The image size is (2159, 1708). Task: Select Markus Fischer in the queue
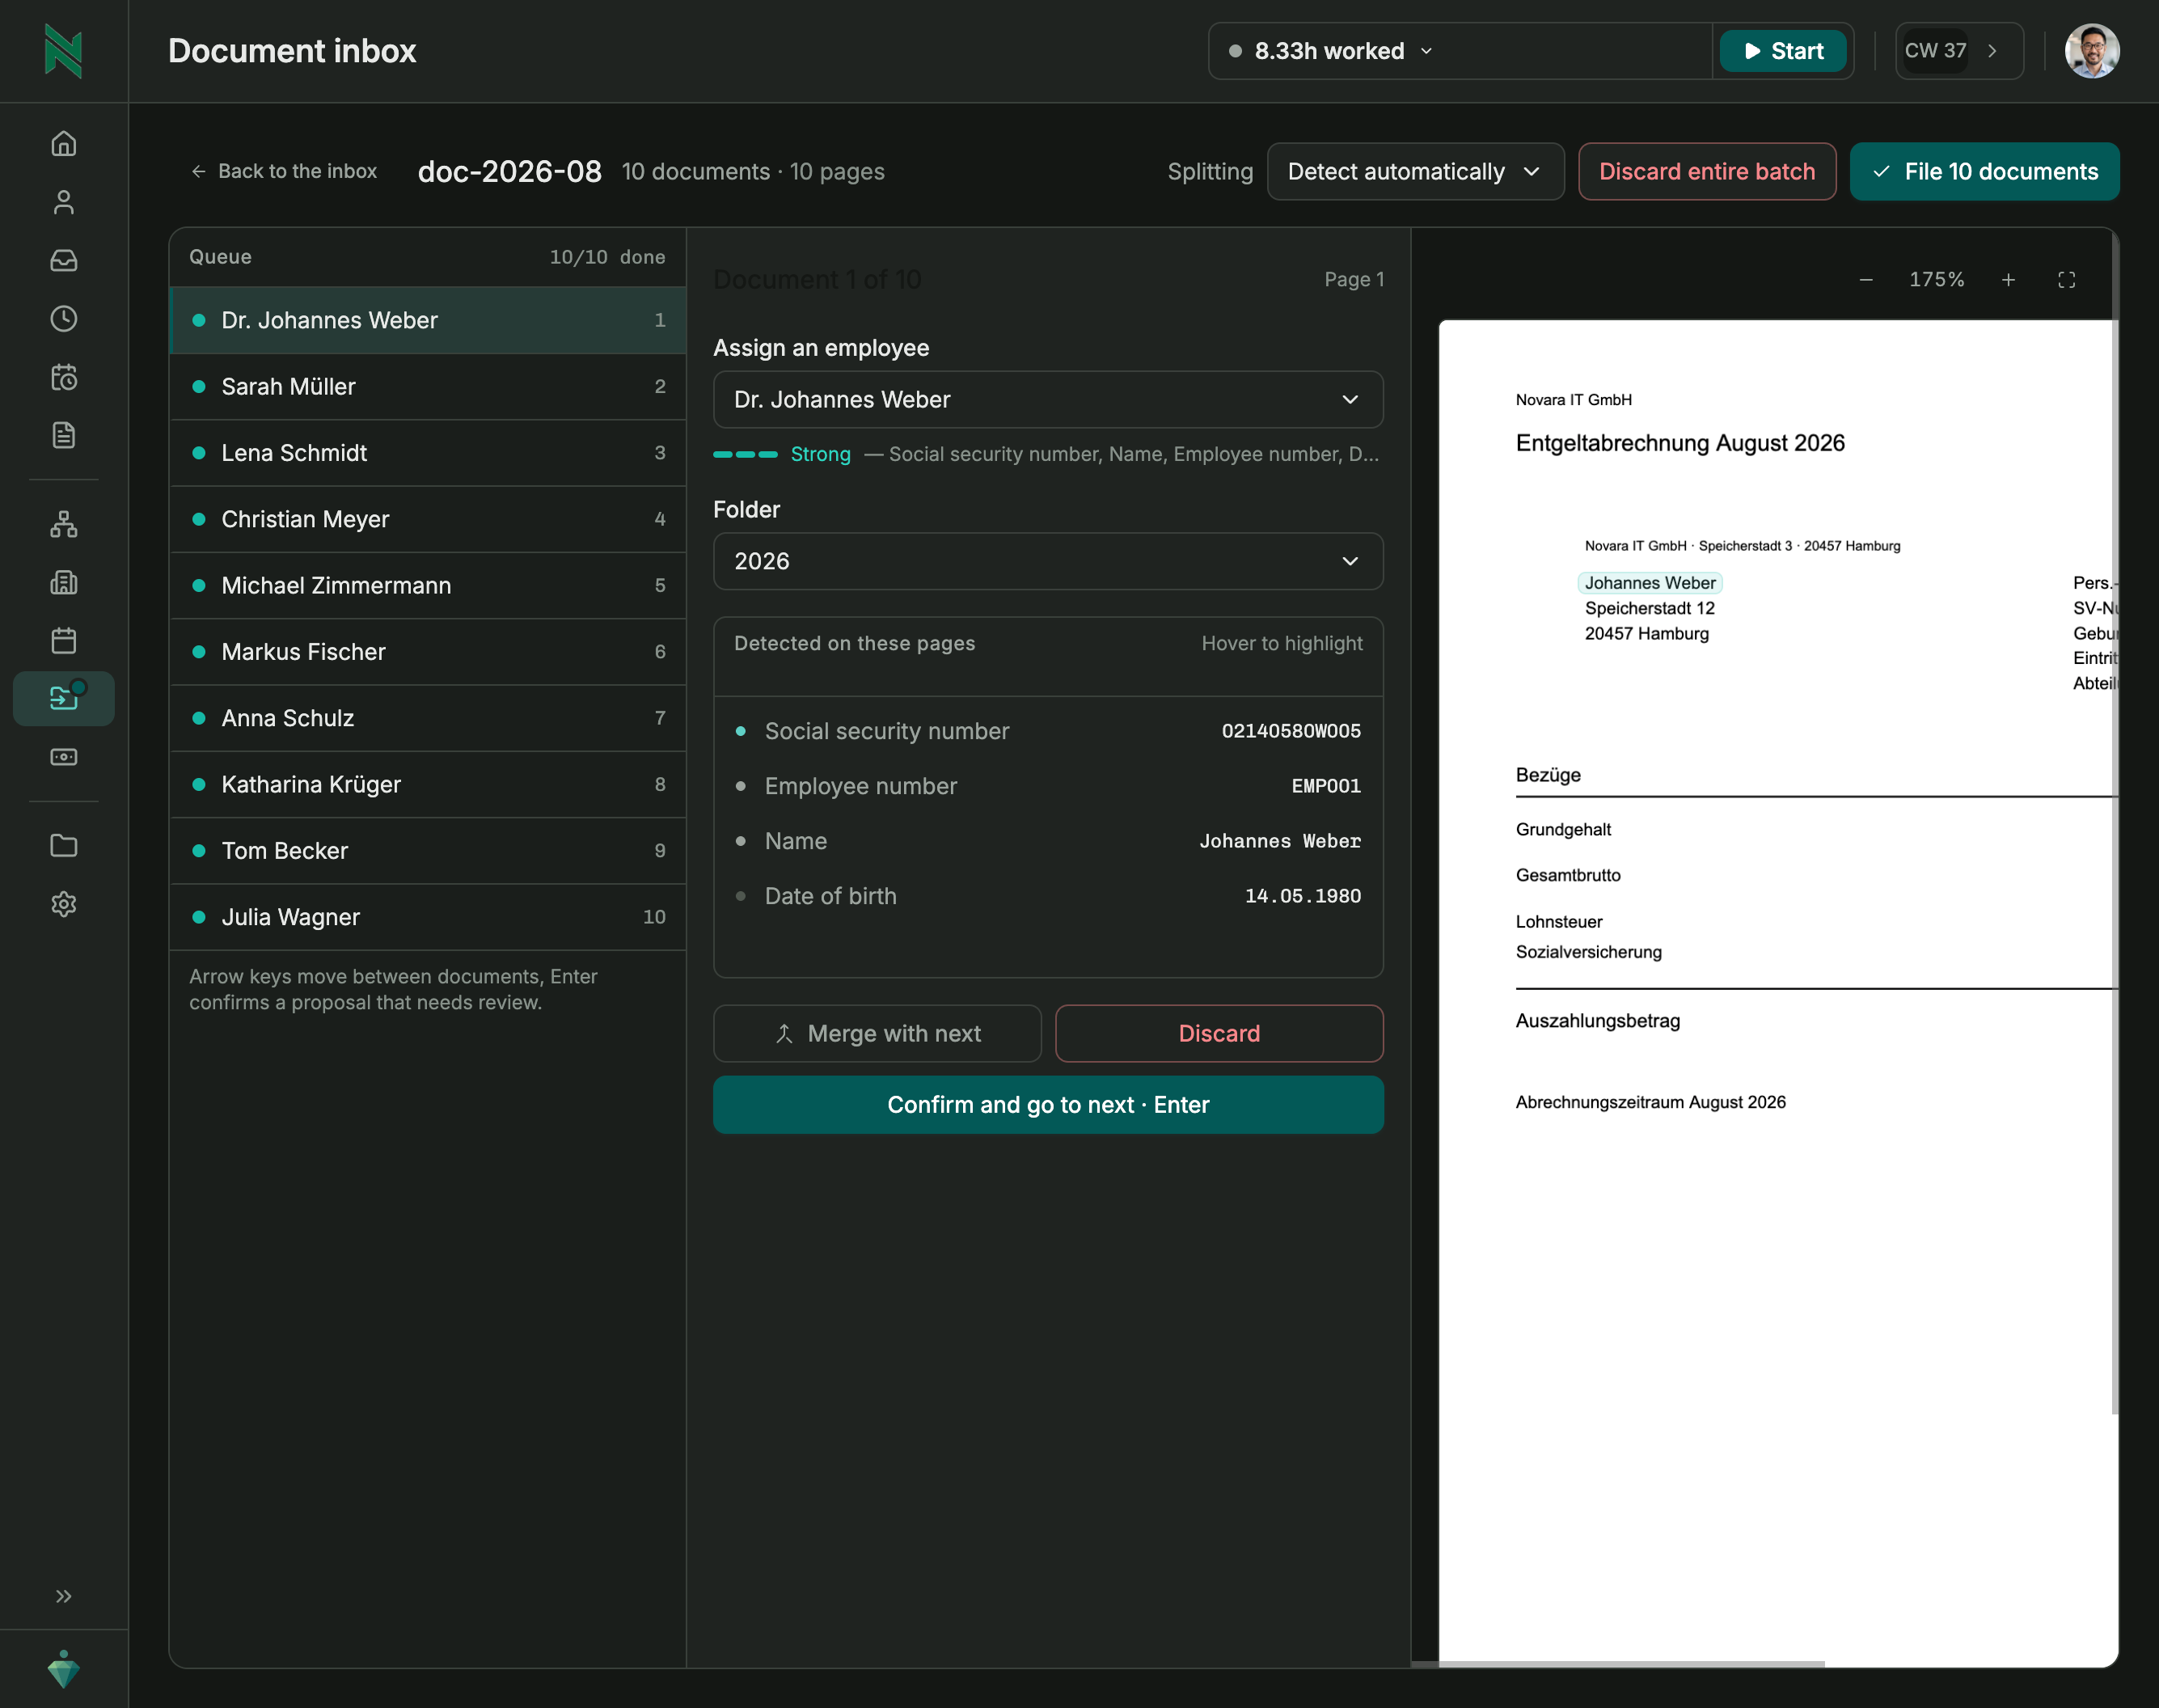428,652
